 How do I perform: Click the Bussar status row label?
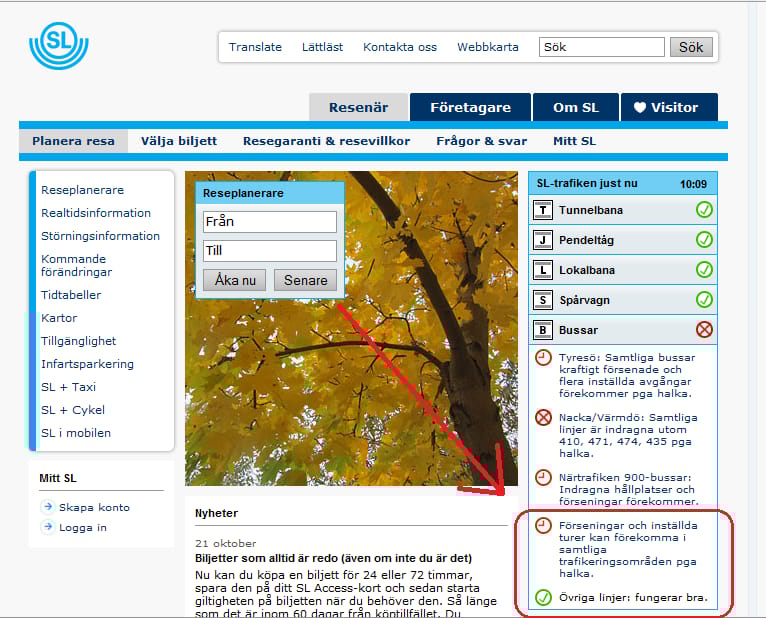coord(578,330)
